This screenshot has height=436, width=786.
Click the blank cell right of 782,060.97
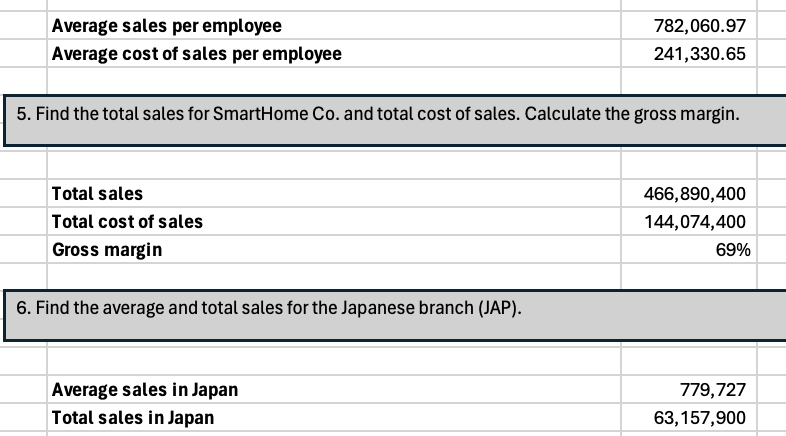771,25
